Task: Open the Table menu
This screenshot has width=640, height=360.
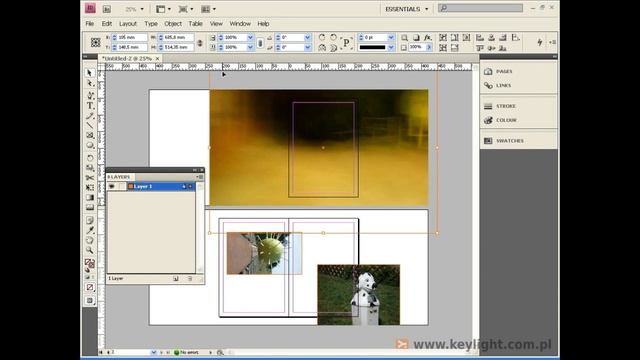Action: pyautogui.click(x=196, y=24)
